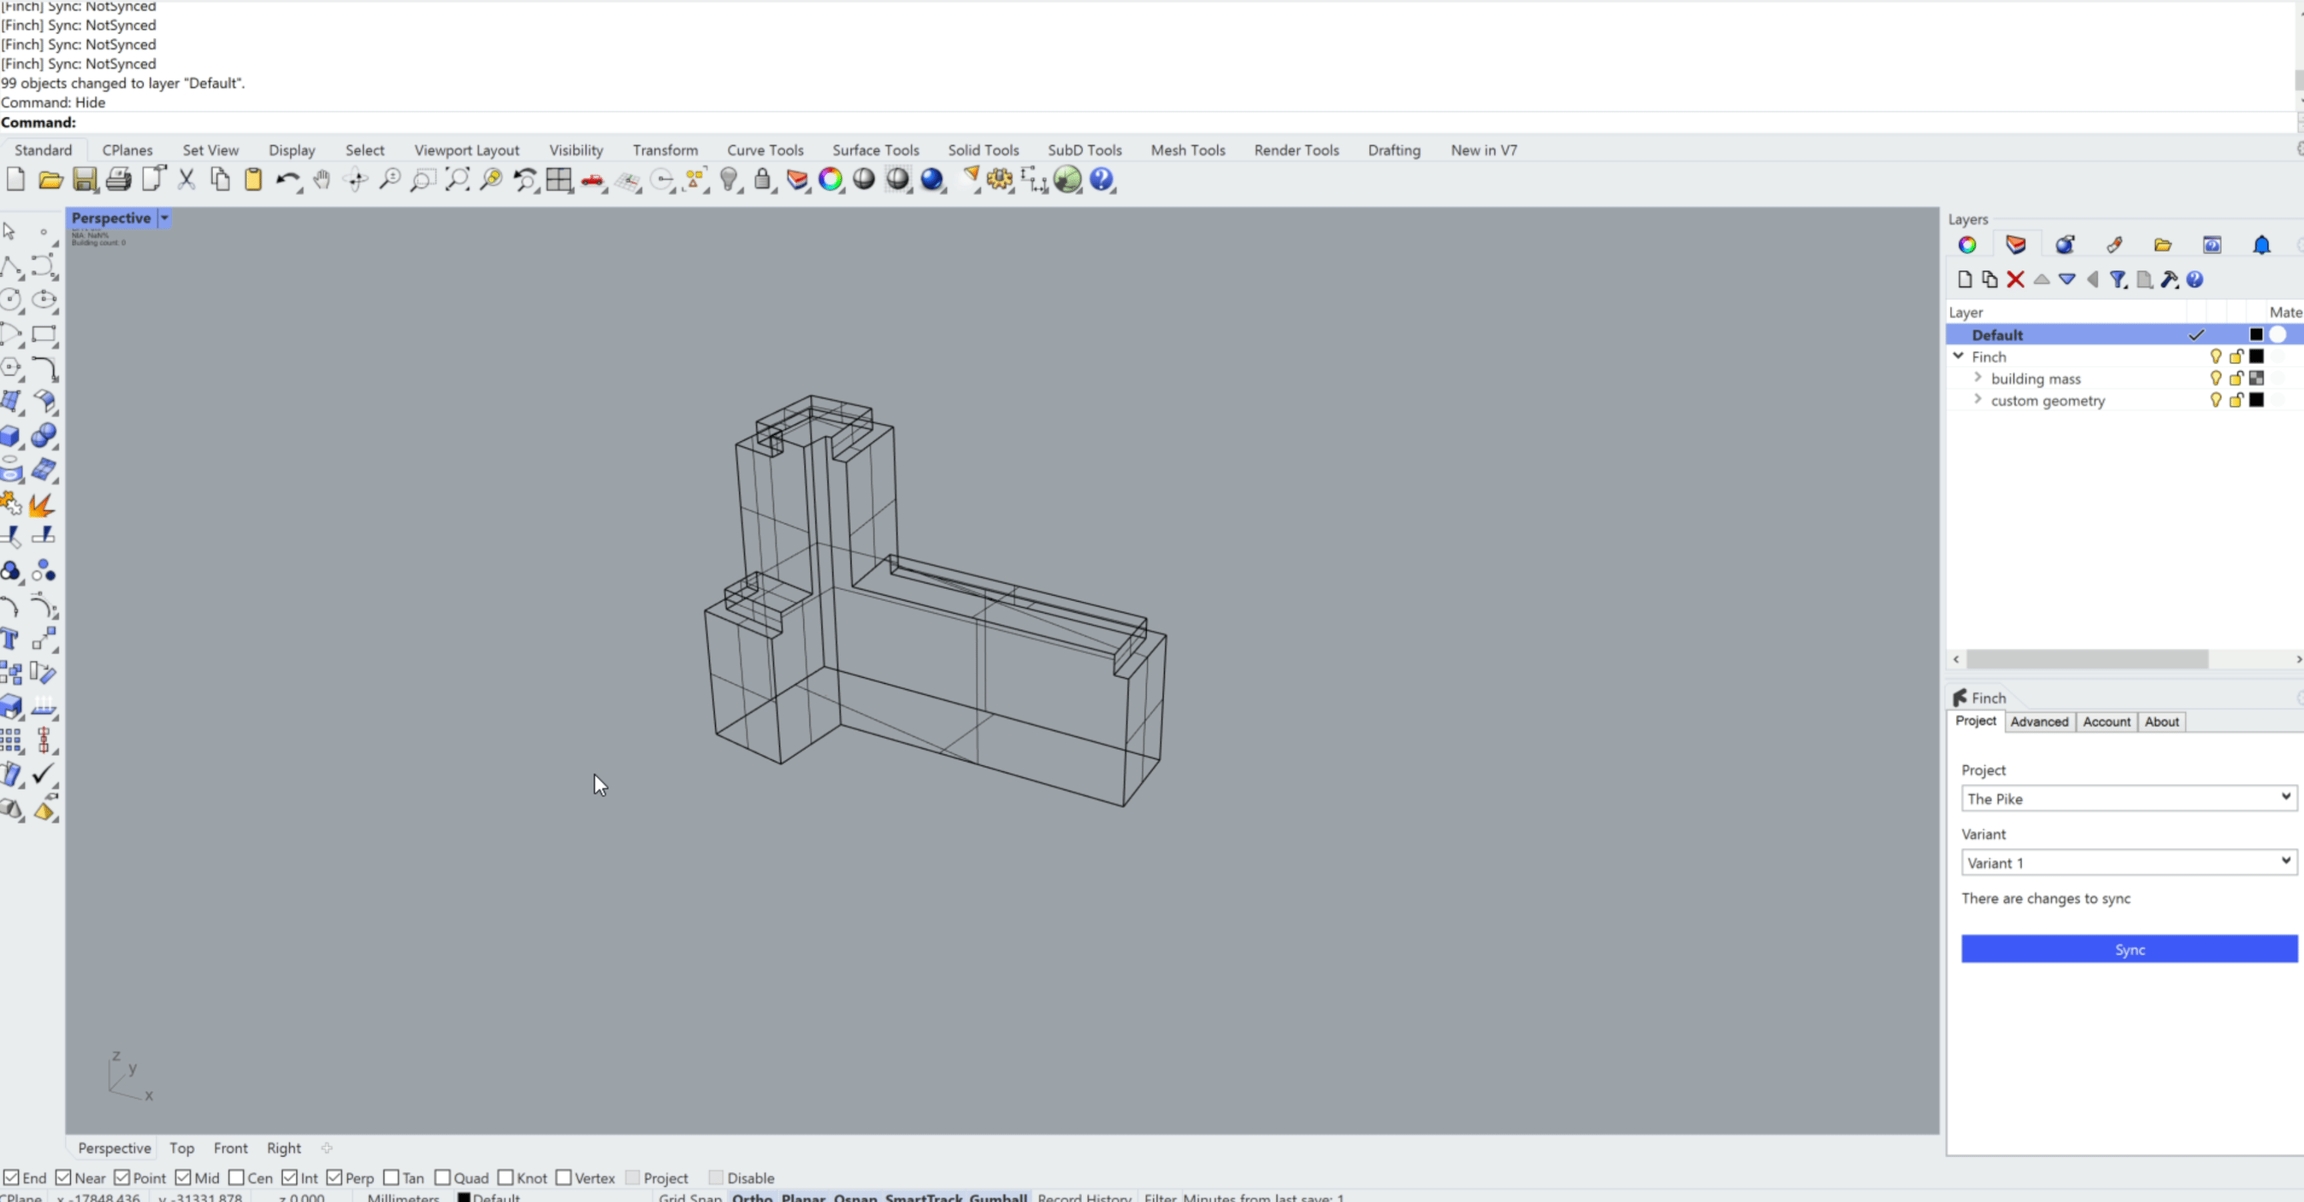Click the layer filter funnel icon
The image size is (2304, 1202).
tap(2118, 280)
